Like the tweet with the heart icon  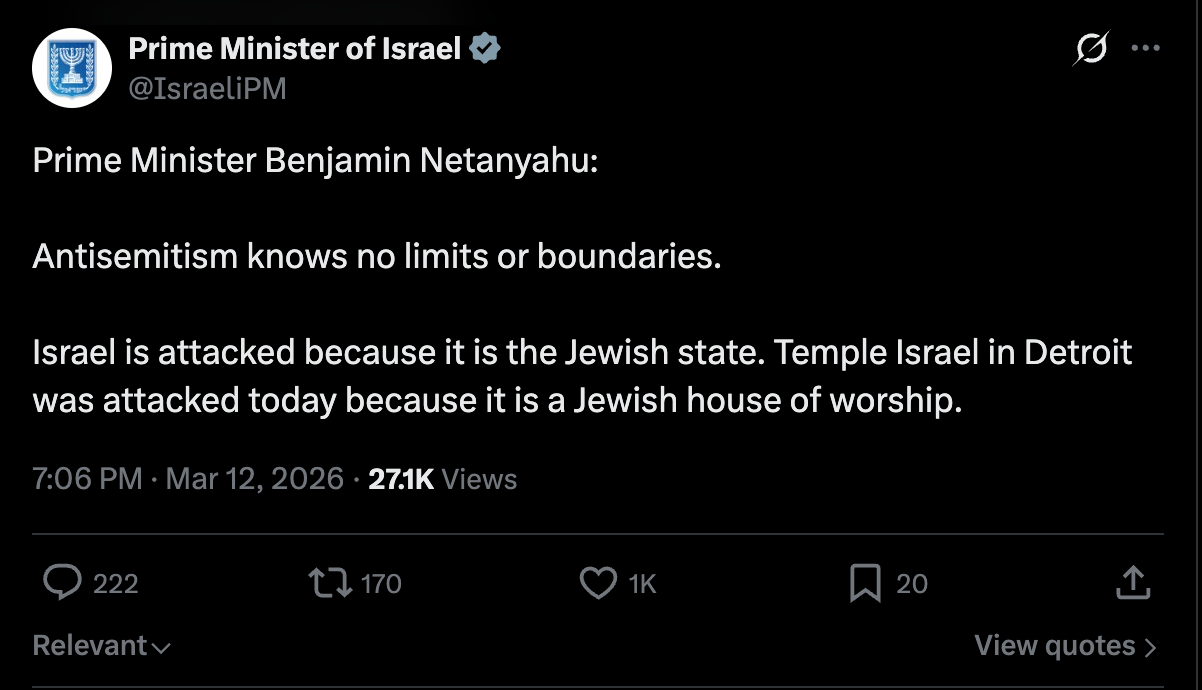(598, 582)
